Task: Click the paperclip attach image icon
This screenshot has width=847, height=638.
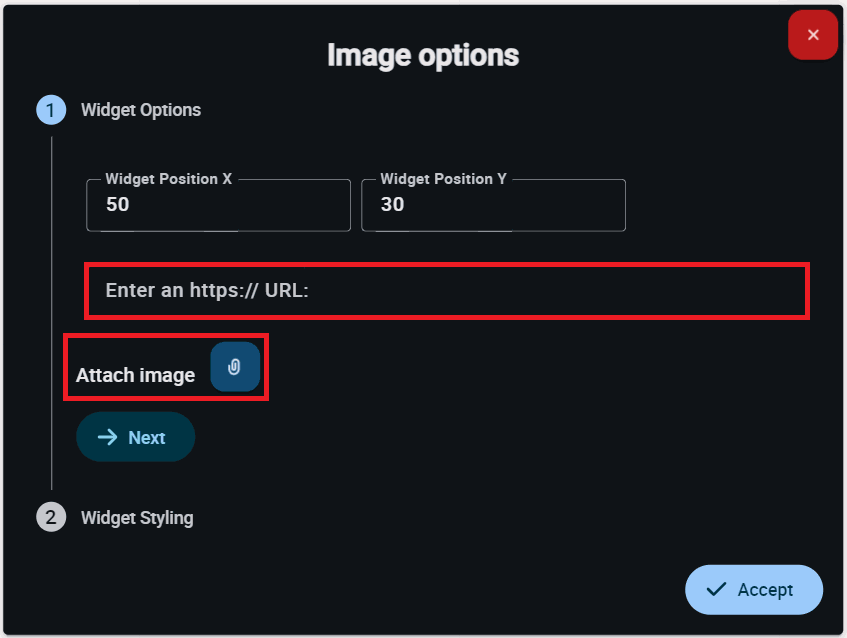Action: (235, 367)
